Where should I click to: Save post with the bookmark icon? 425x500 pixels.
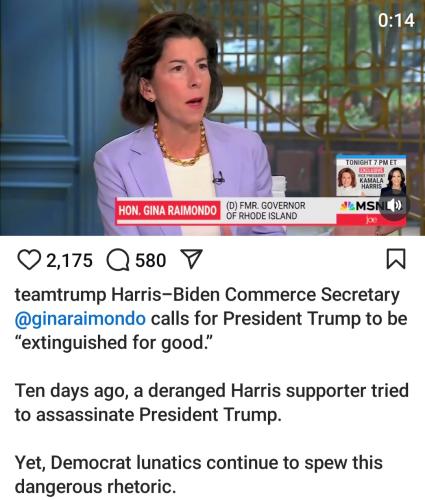(396, 259)
